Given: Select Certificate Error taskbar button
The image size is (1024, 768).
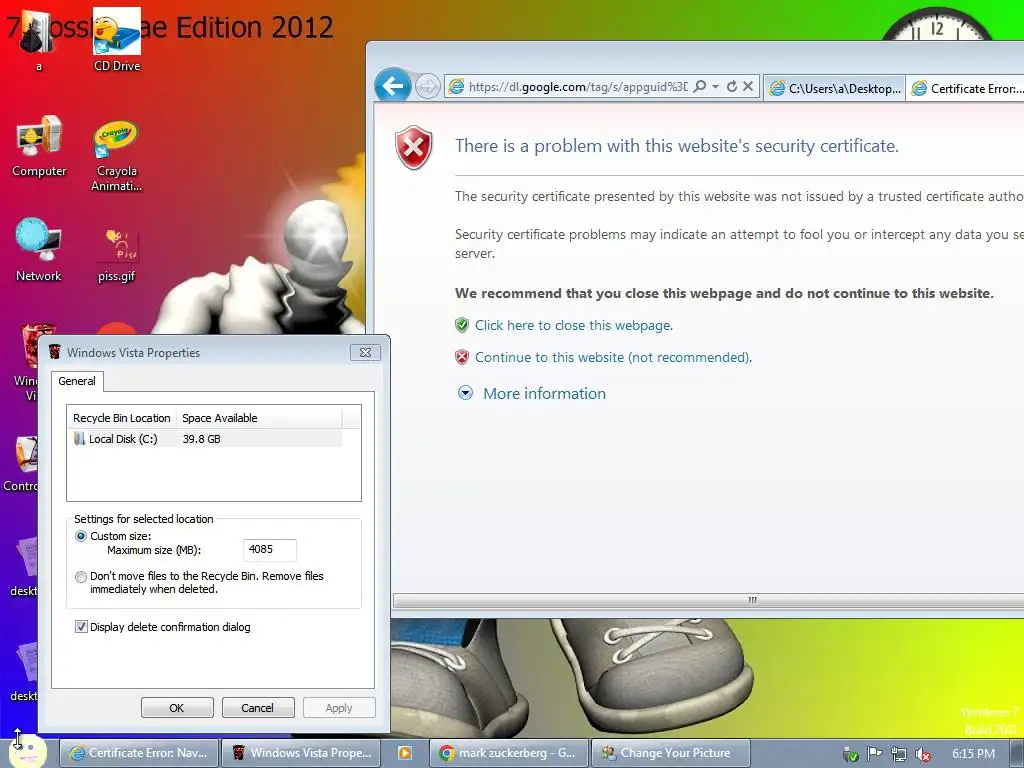Looking at the screenshot, I should (138, 753).
